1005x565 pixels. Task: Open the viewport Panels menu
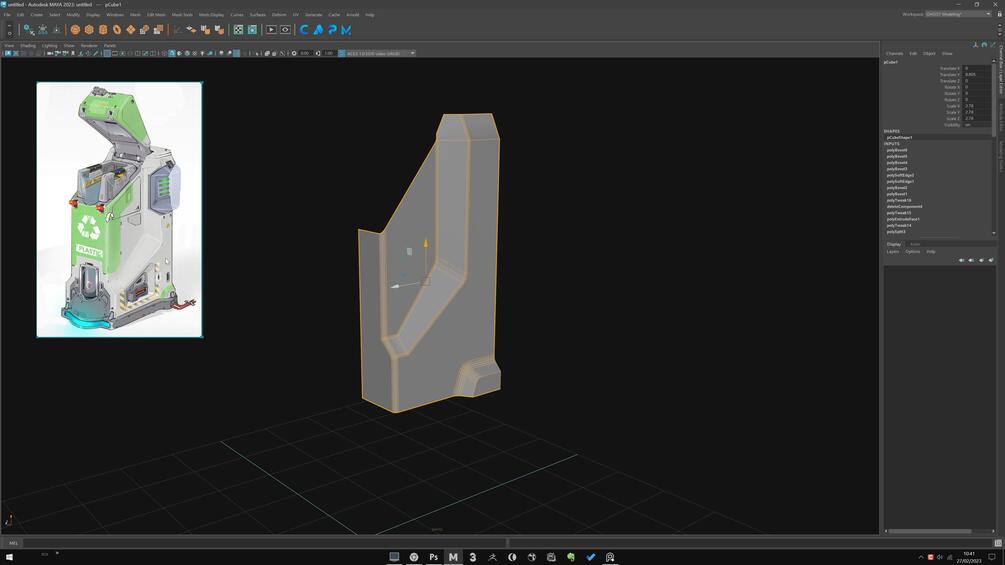click(110, 45)
